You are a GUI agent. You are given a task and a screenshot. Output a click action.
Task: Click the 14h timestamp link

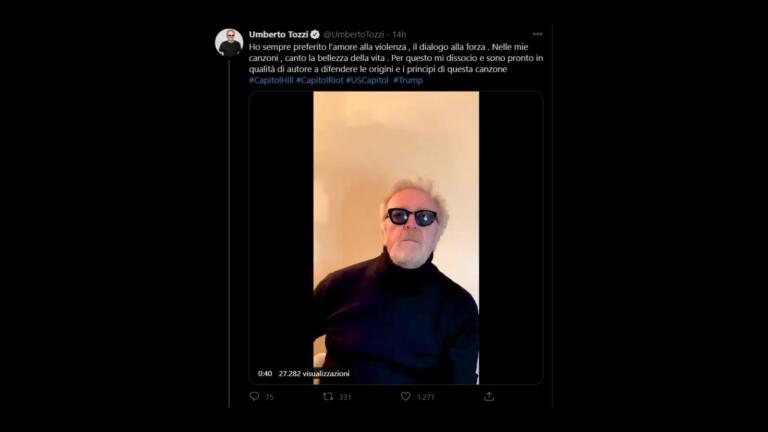pyautogui.click(x=399, y=34)
